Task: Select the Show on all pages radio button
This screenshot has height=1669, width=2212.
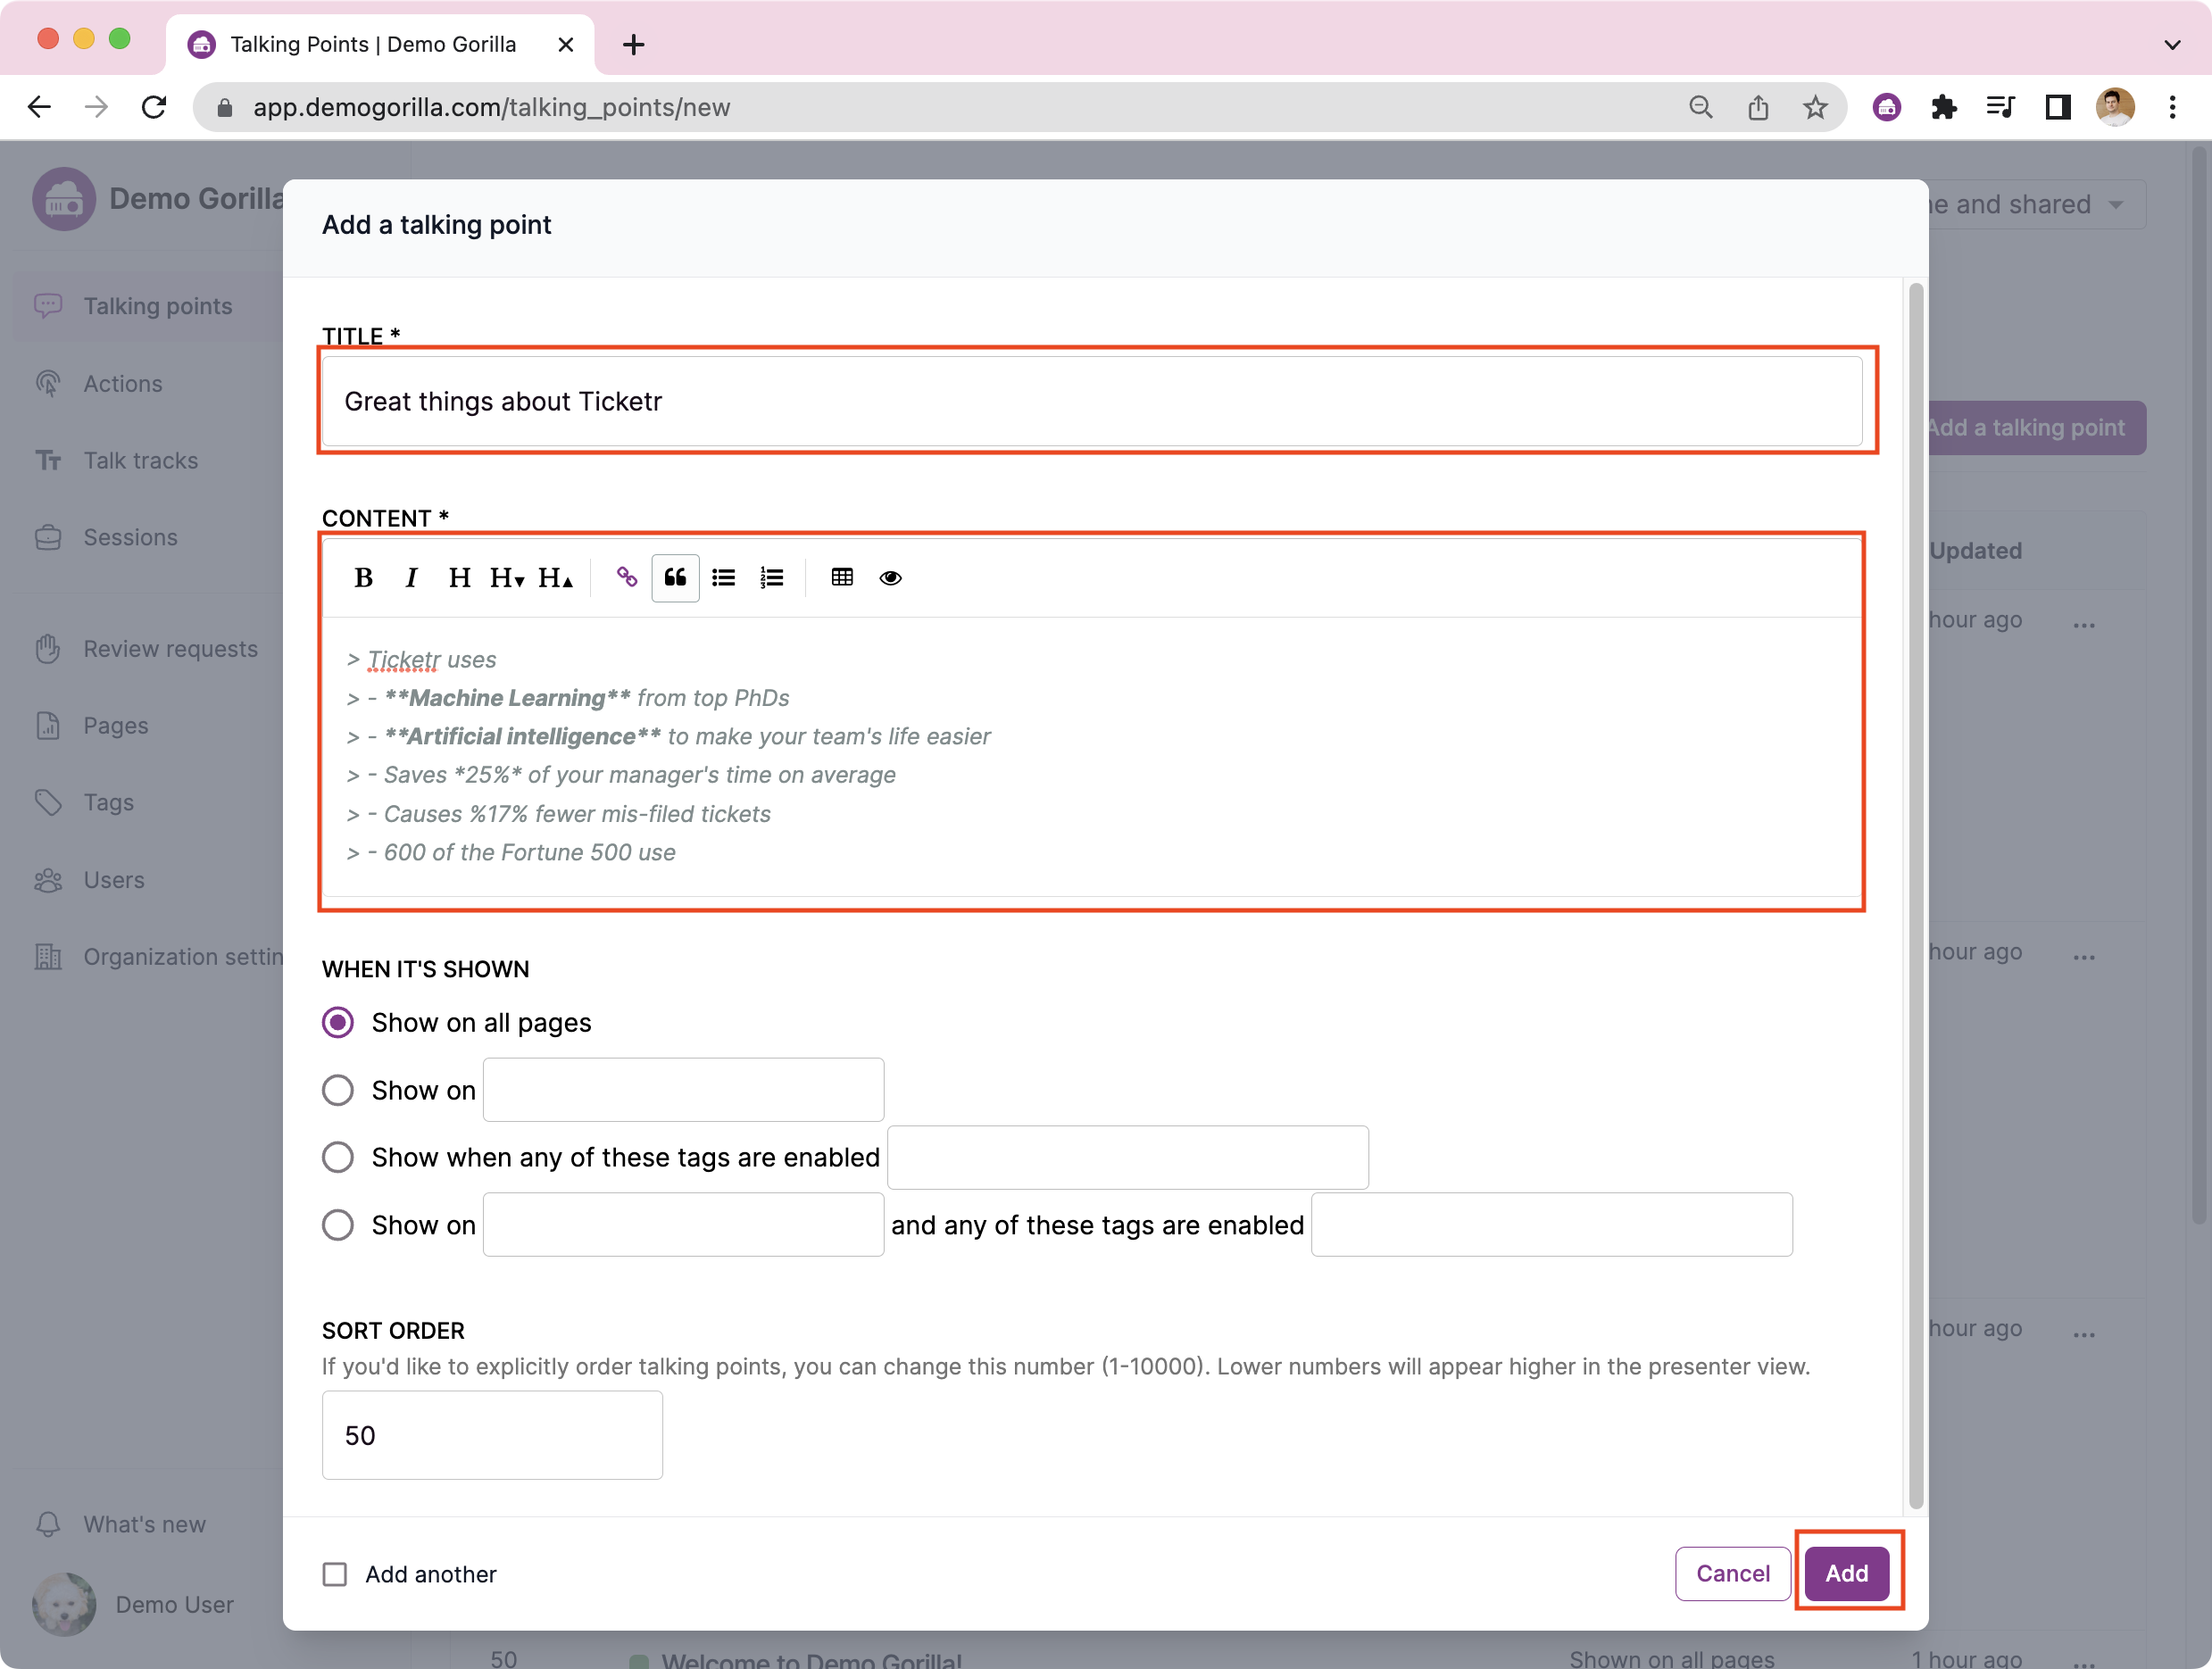Action: pyautogui.click(x=338, y=1022)
